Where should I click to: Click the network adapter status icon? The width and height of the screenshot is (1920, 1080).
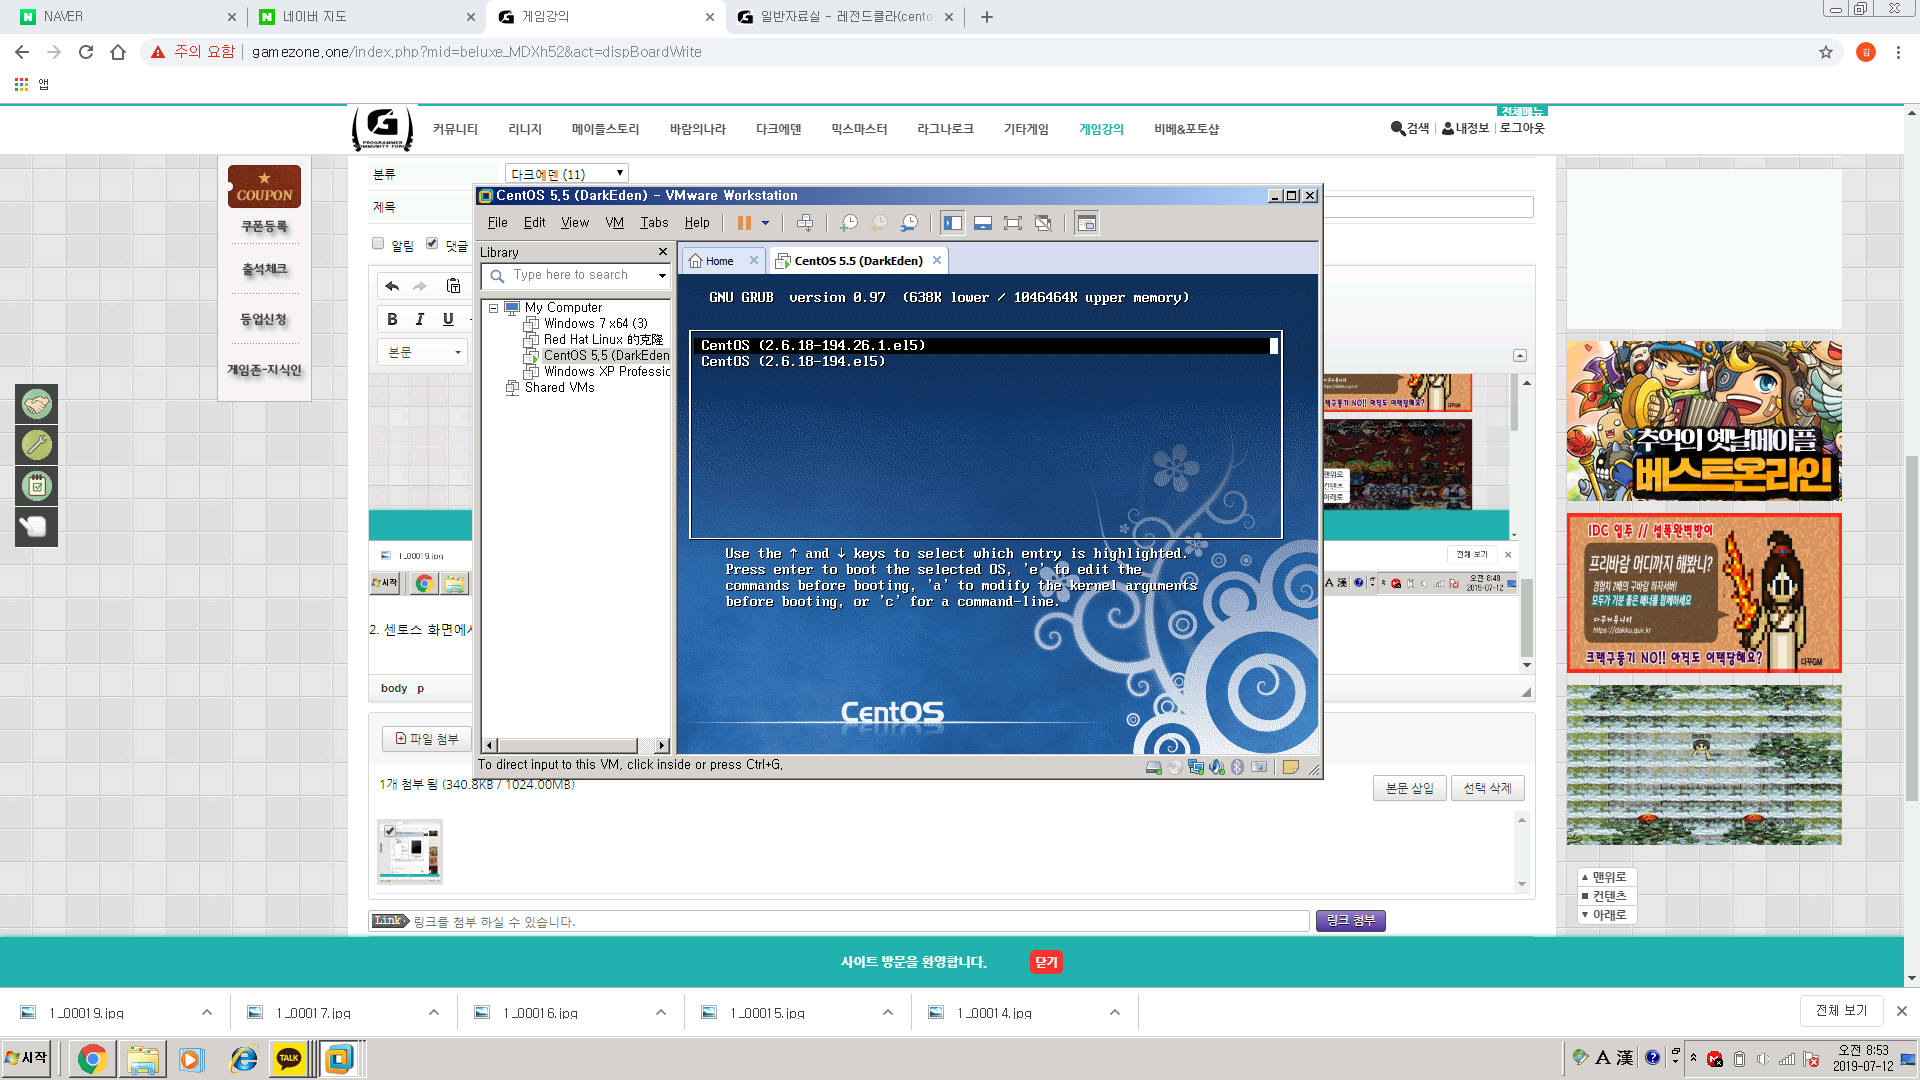pos(1195,767)
